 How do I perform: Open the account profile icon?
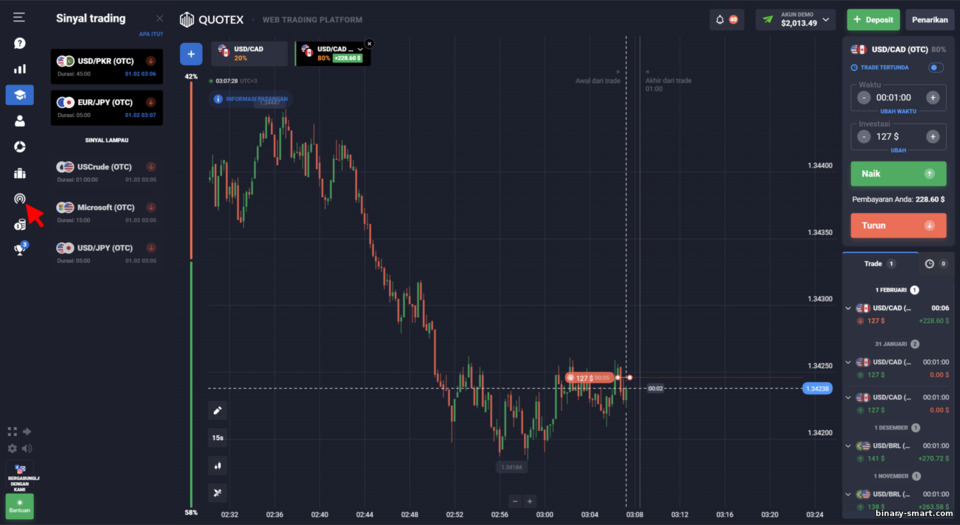pyautogui.click(x=20, y=121)
